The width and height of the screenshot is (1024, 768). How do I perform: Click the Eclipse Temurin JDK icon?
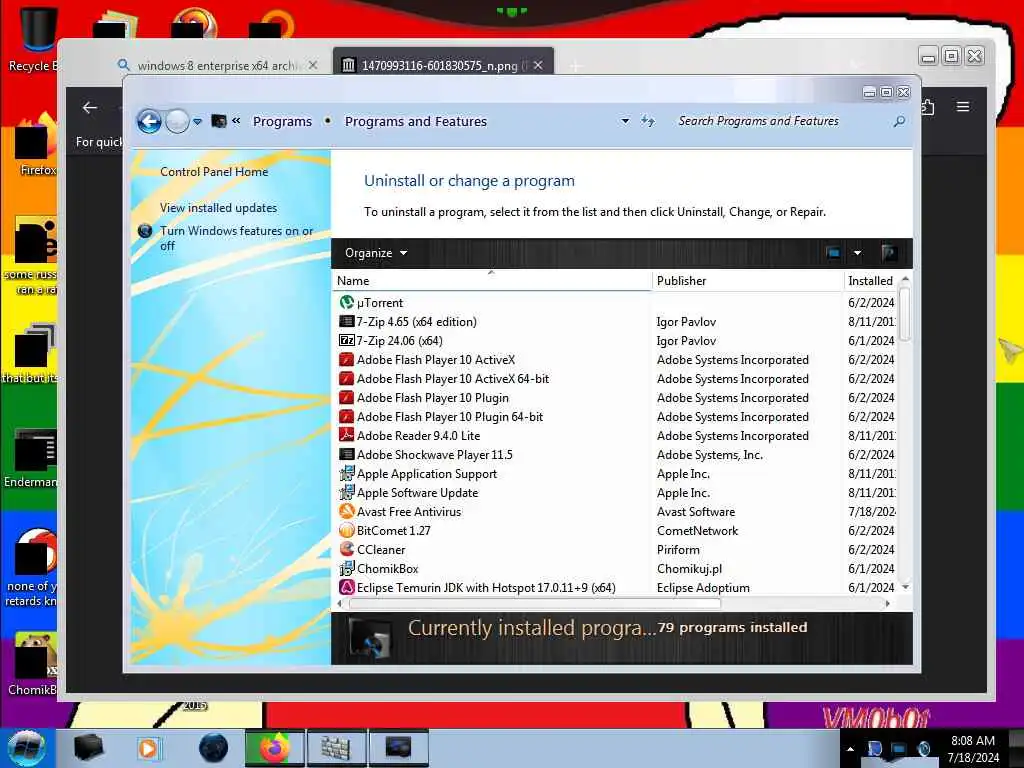click(x=347, y=586)
